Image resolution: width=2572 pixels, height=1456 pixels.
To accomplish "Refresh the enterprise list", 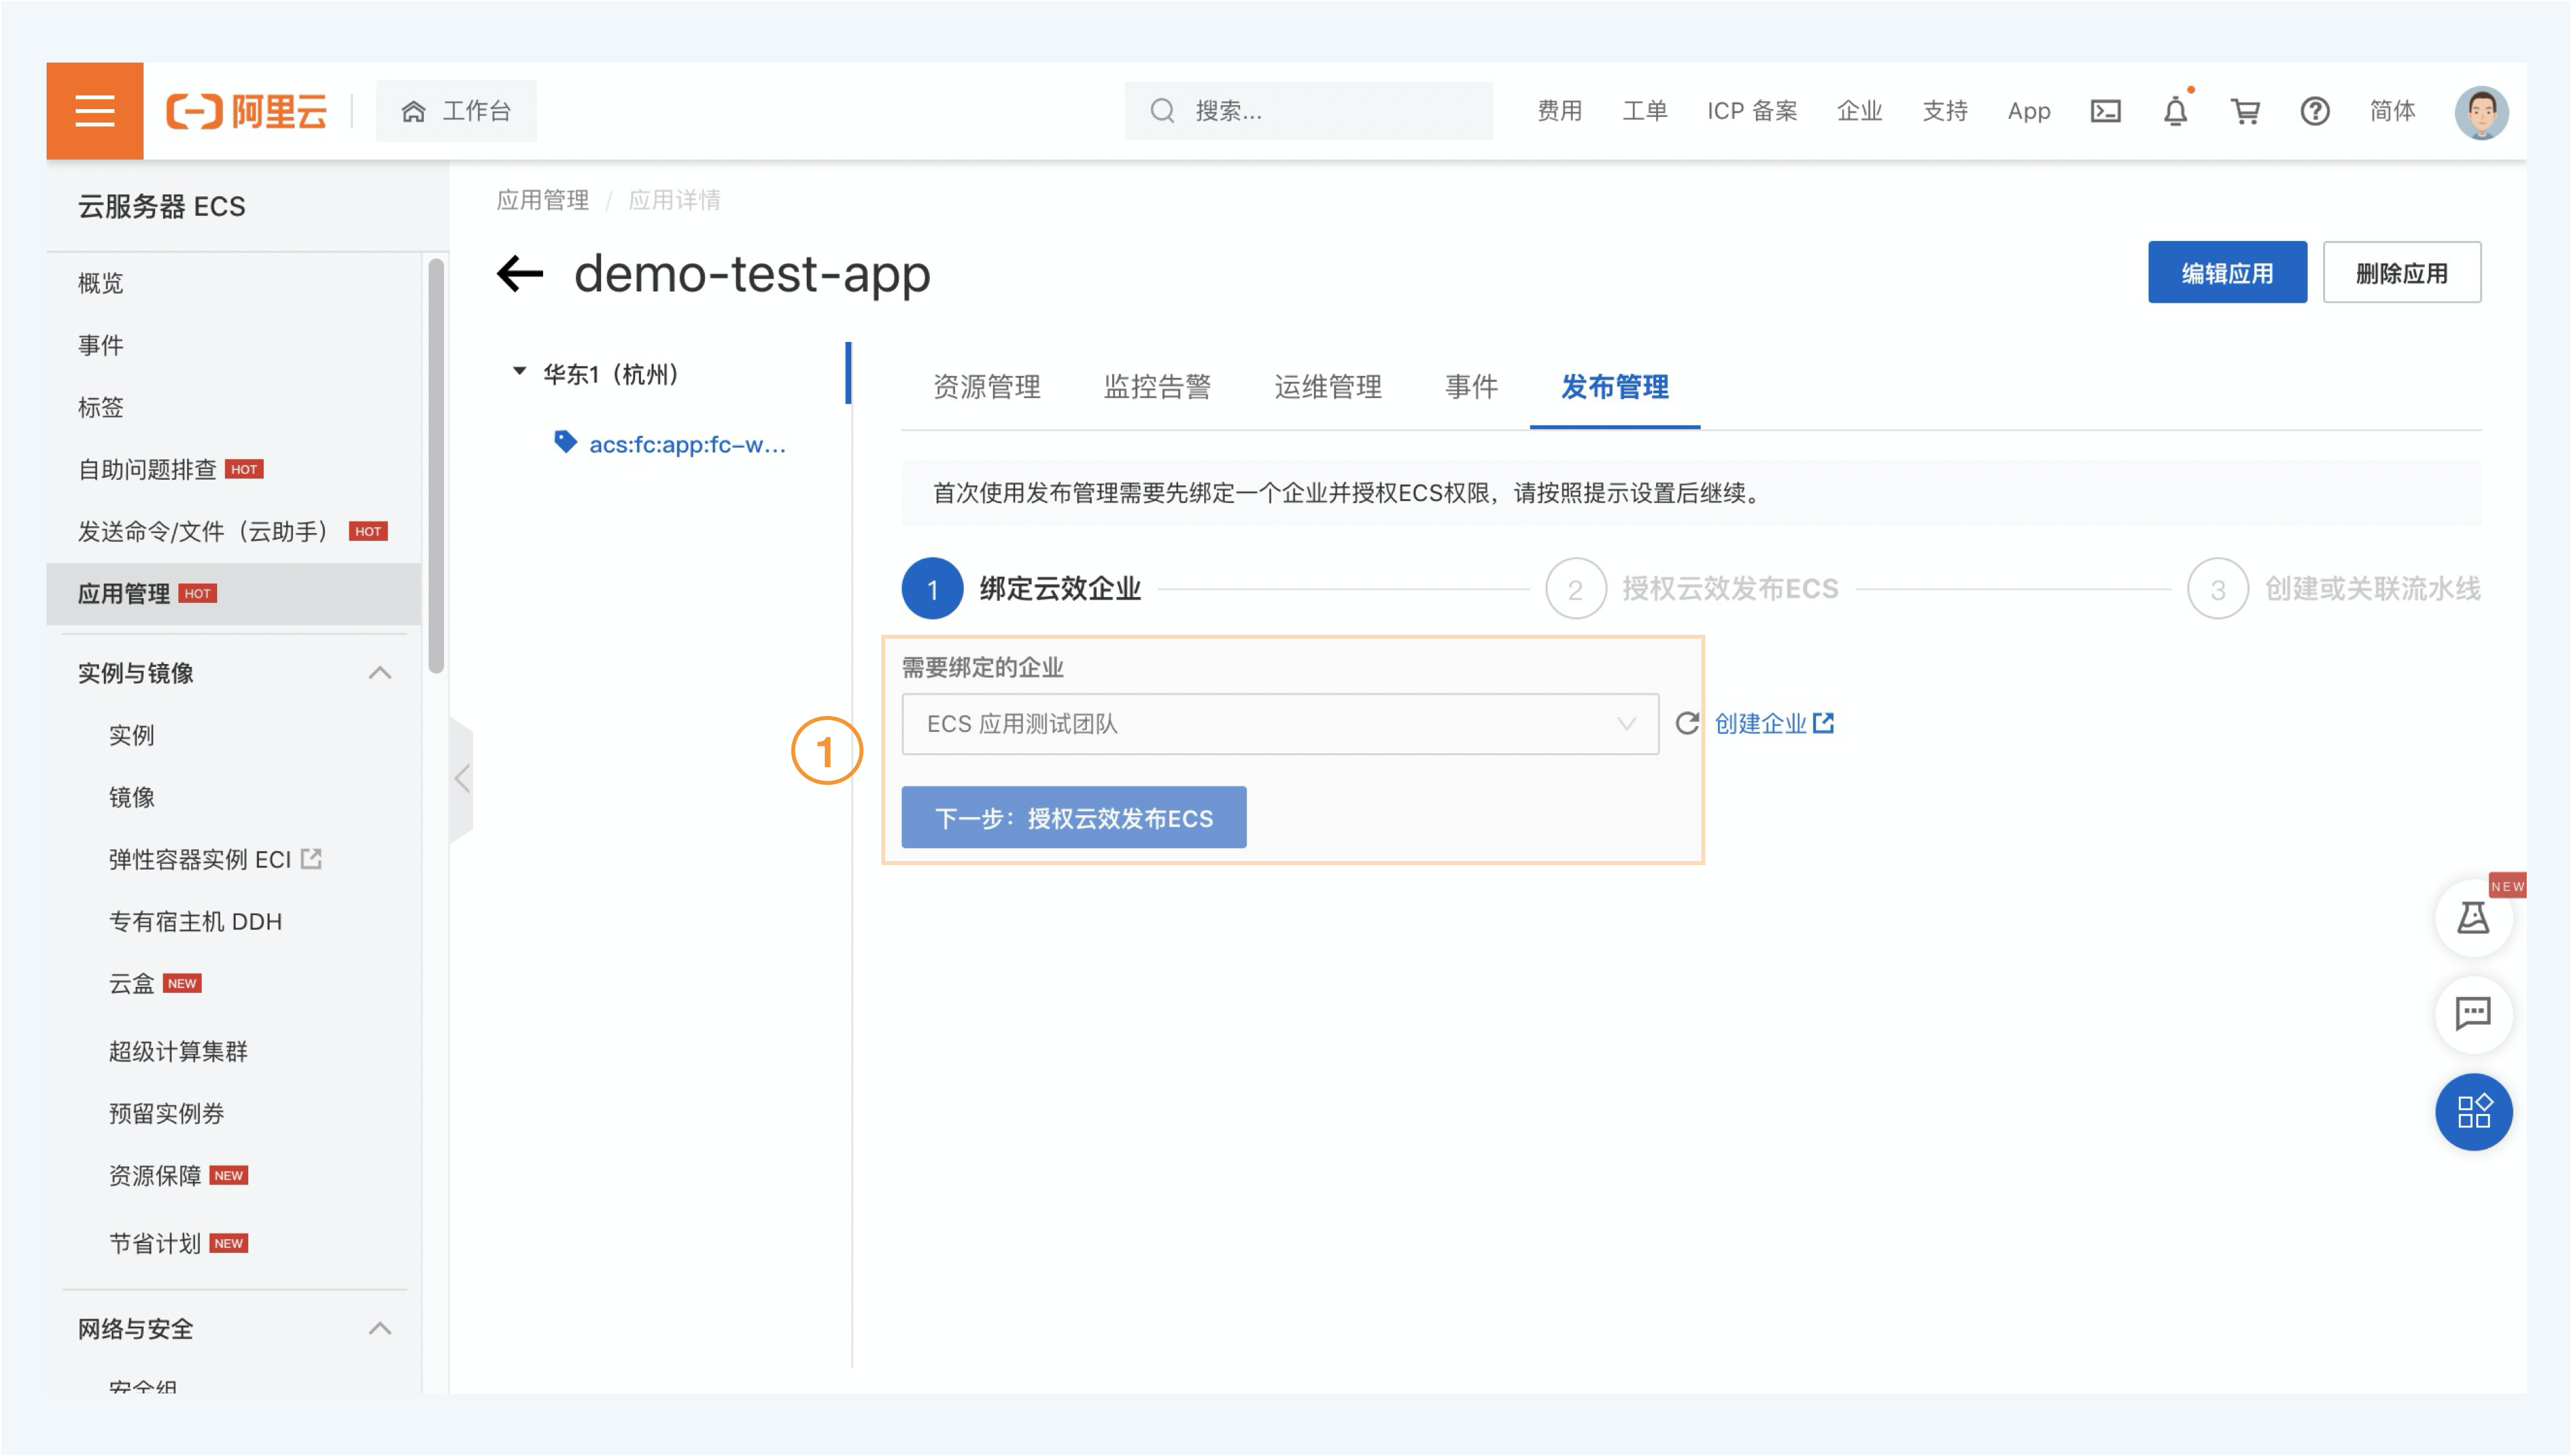I will point(1687,723).
